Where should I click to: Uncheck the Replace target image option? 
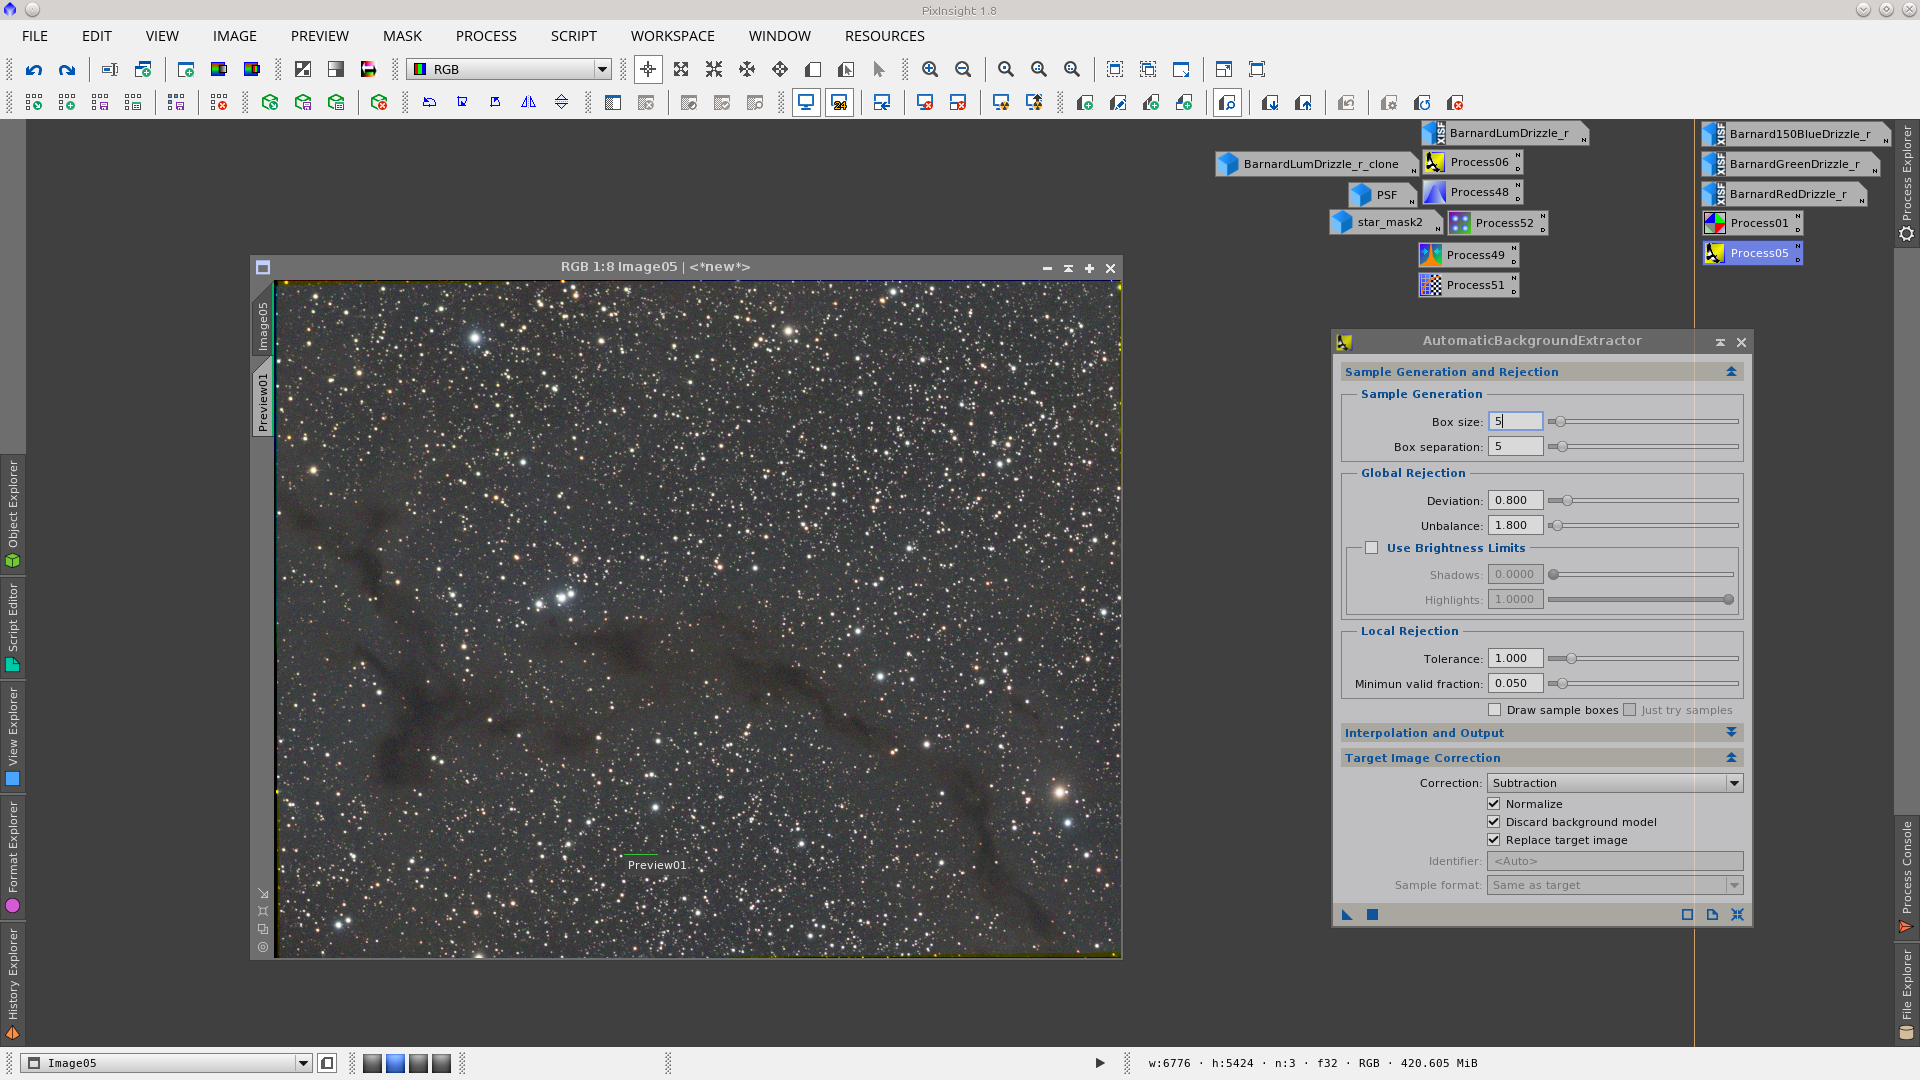1494,840
